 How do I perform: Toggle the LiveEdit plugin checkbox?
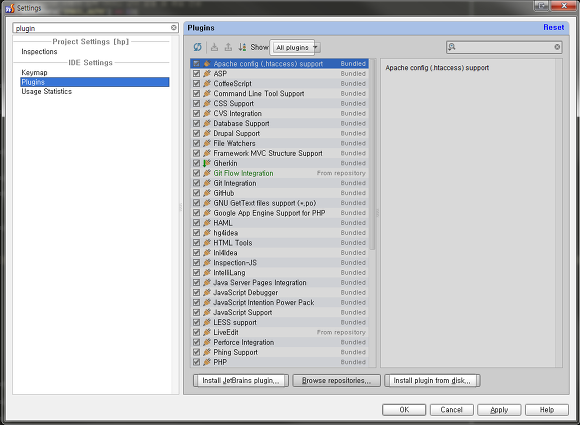click(x=196, y=332)
